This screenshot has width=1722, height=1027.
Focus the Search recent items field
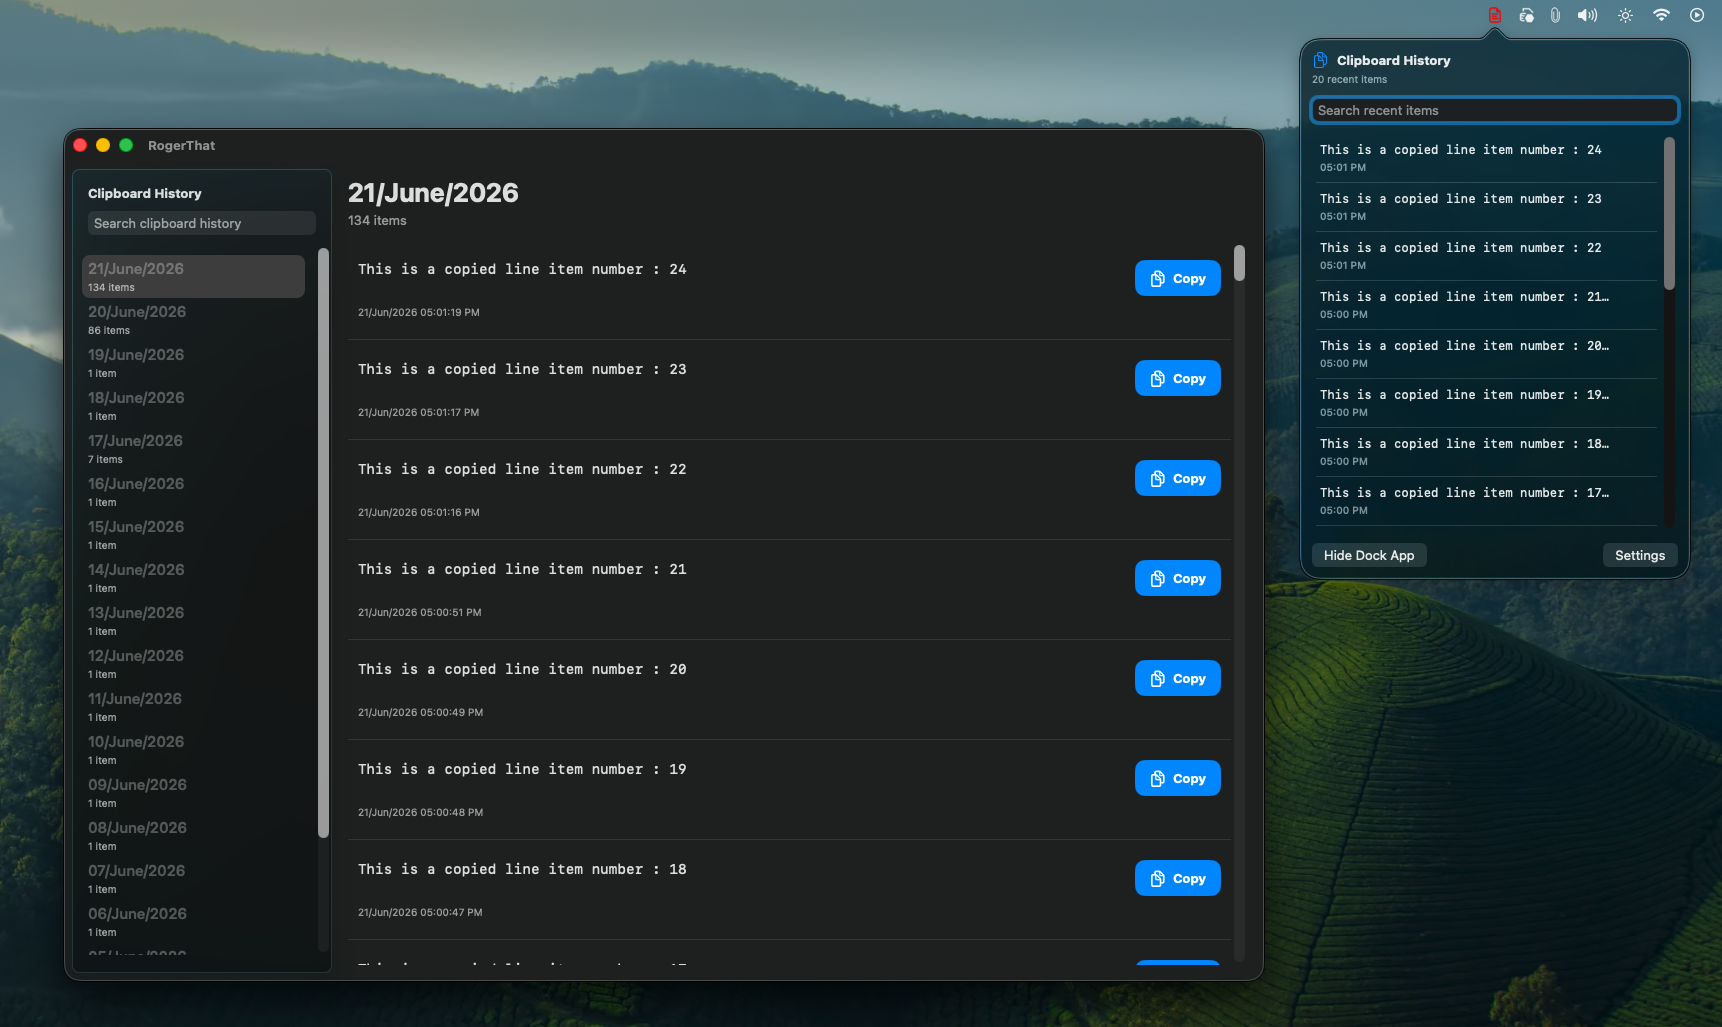point(1494,110)
